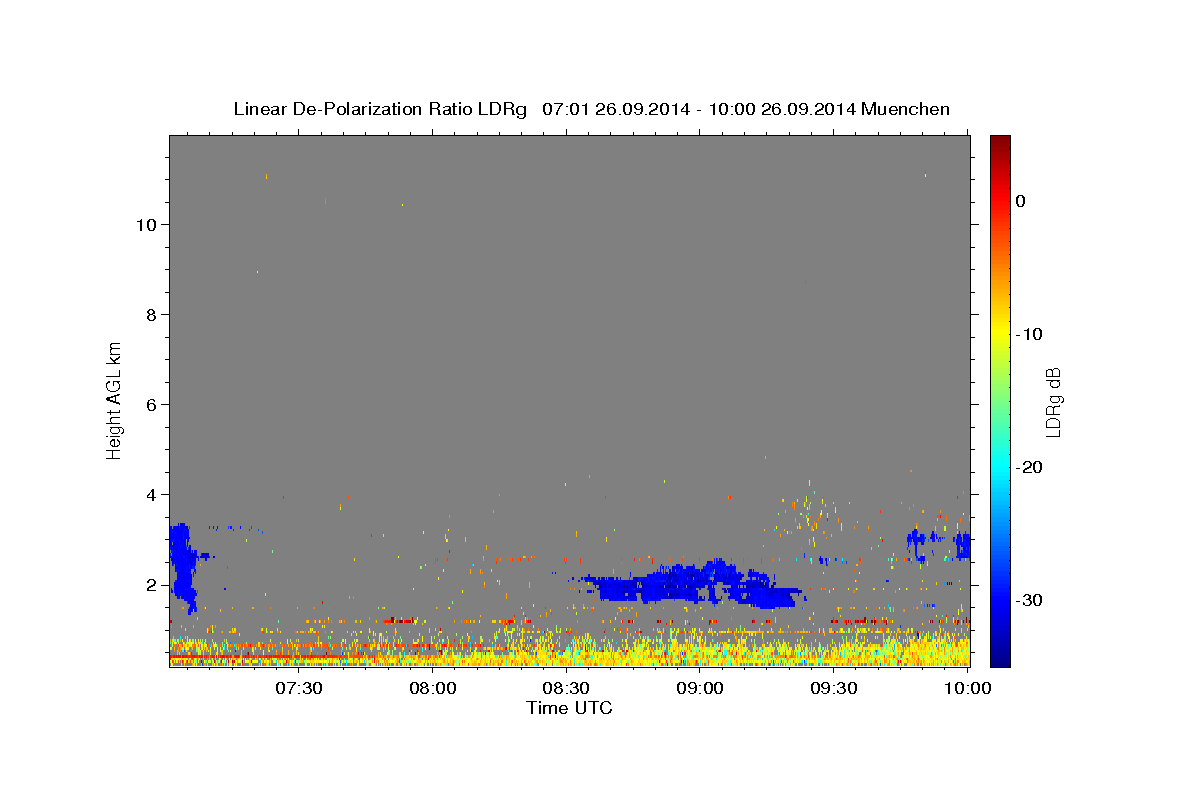
Task: Click the colorbar value label -20
Action: click(x=1030, y=467)
